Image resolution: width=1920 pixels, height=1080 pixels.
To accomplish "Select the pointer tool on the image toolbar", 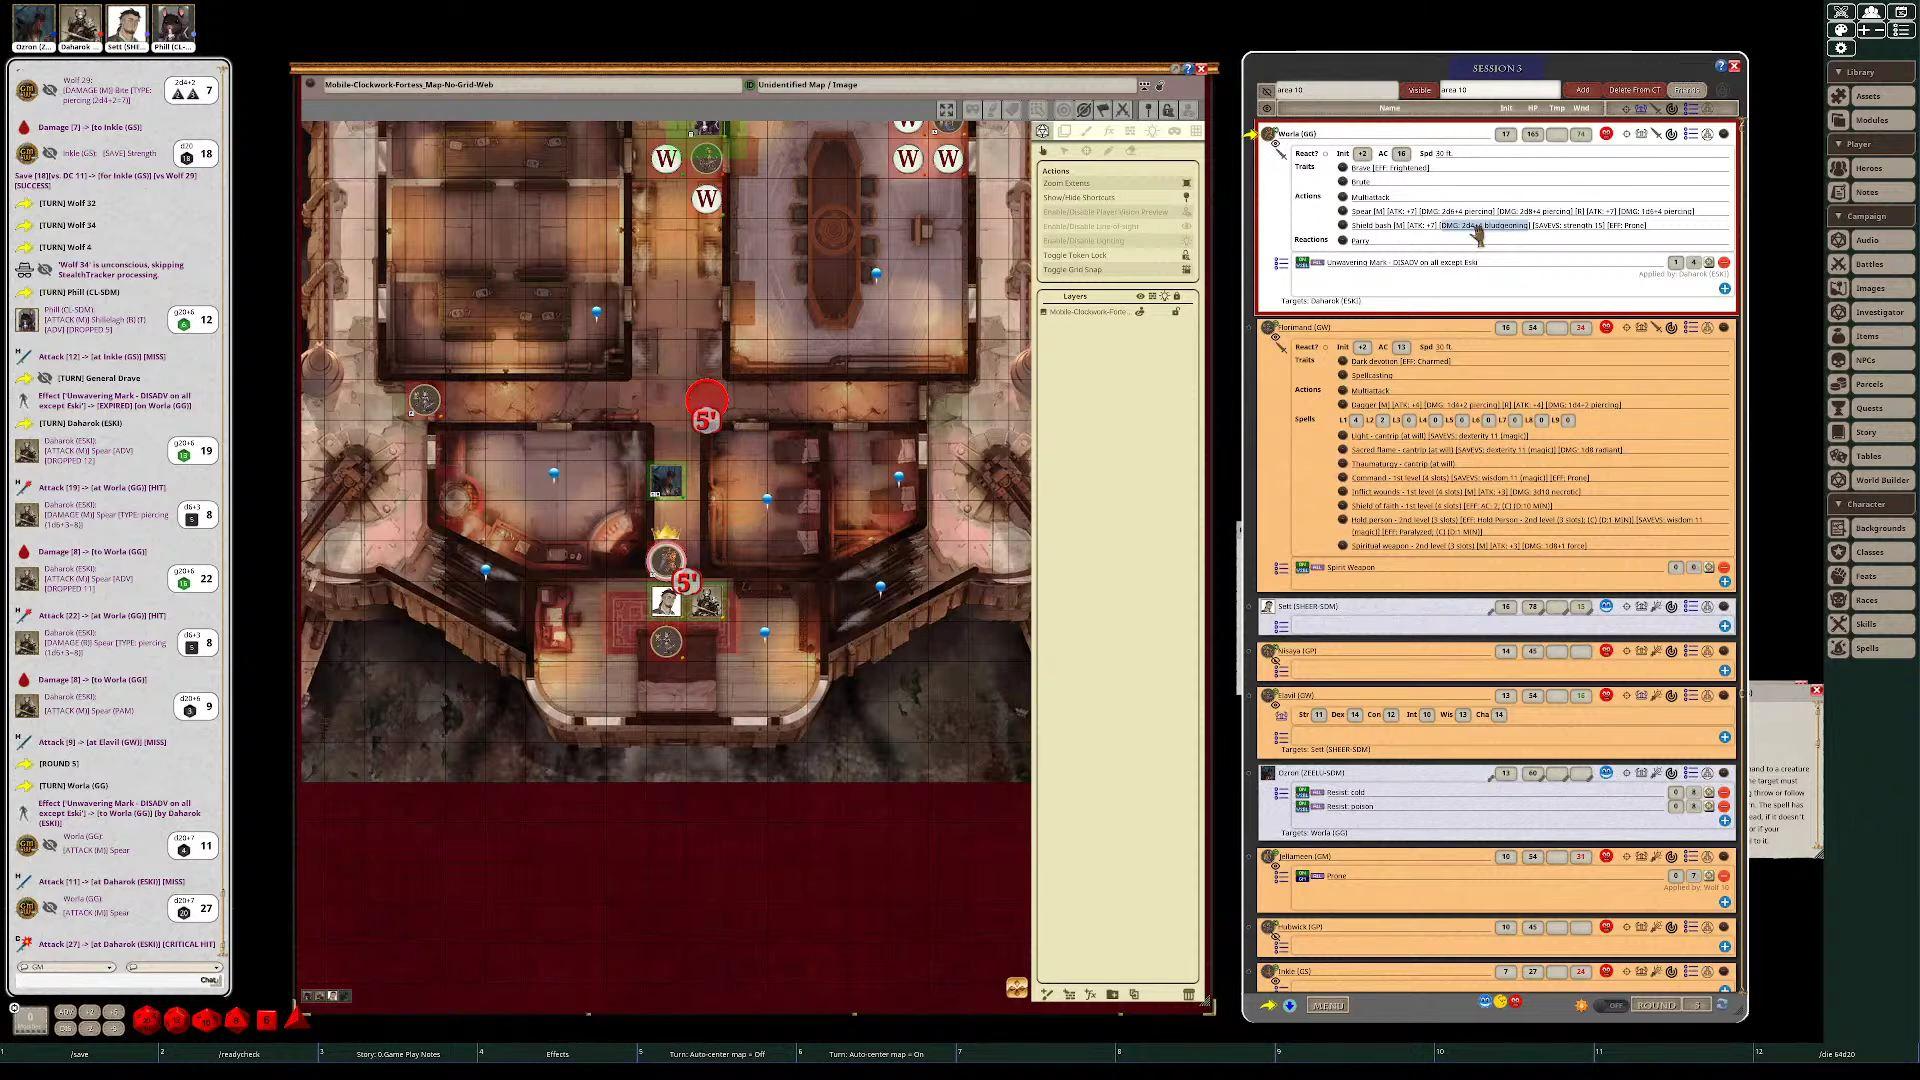I will coord(1043,150).
